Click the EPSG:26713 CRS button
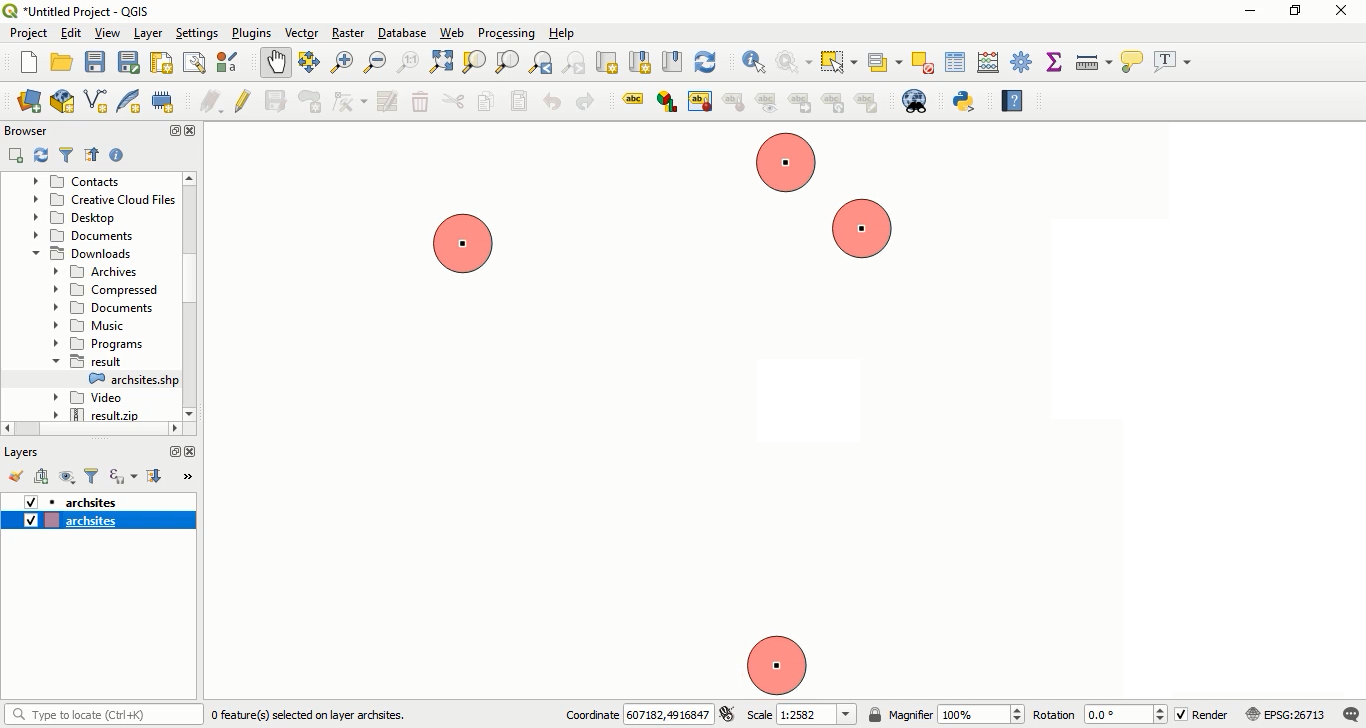Viewport: 1366px width, 728px height. (x=1285, y=715)
